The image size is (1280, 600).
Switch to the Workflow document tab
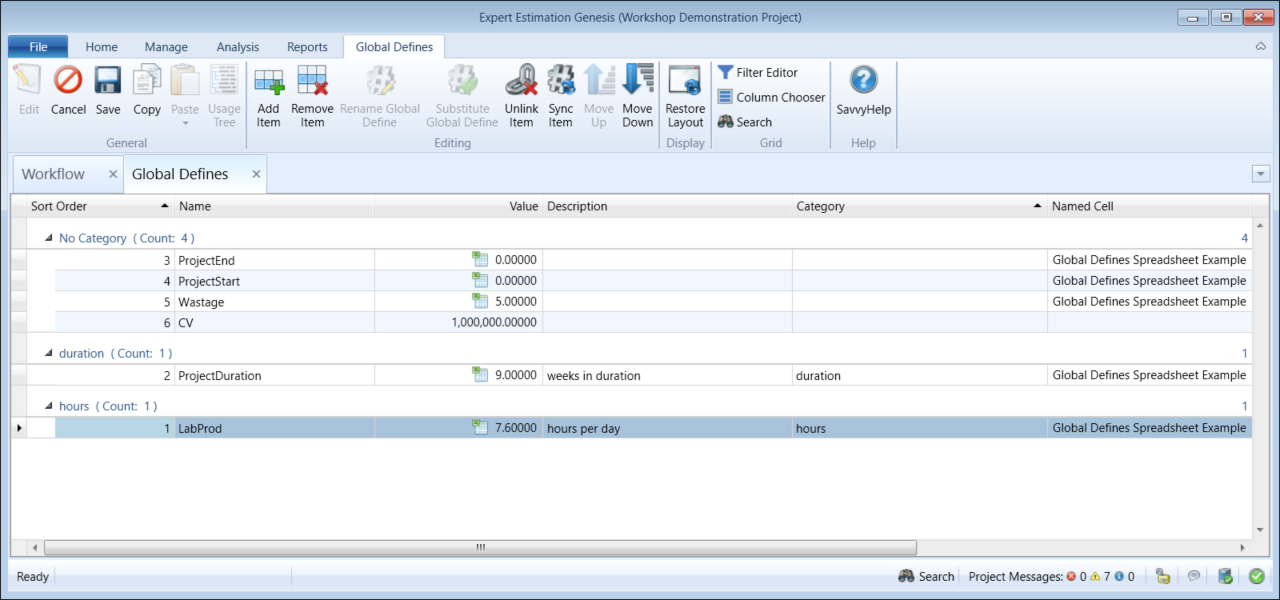point(53,174)
